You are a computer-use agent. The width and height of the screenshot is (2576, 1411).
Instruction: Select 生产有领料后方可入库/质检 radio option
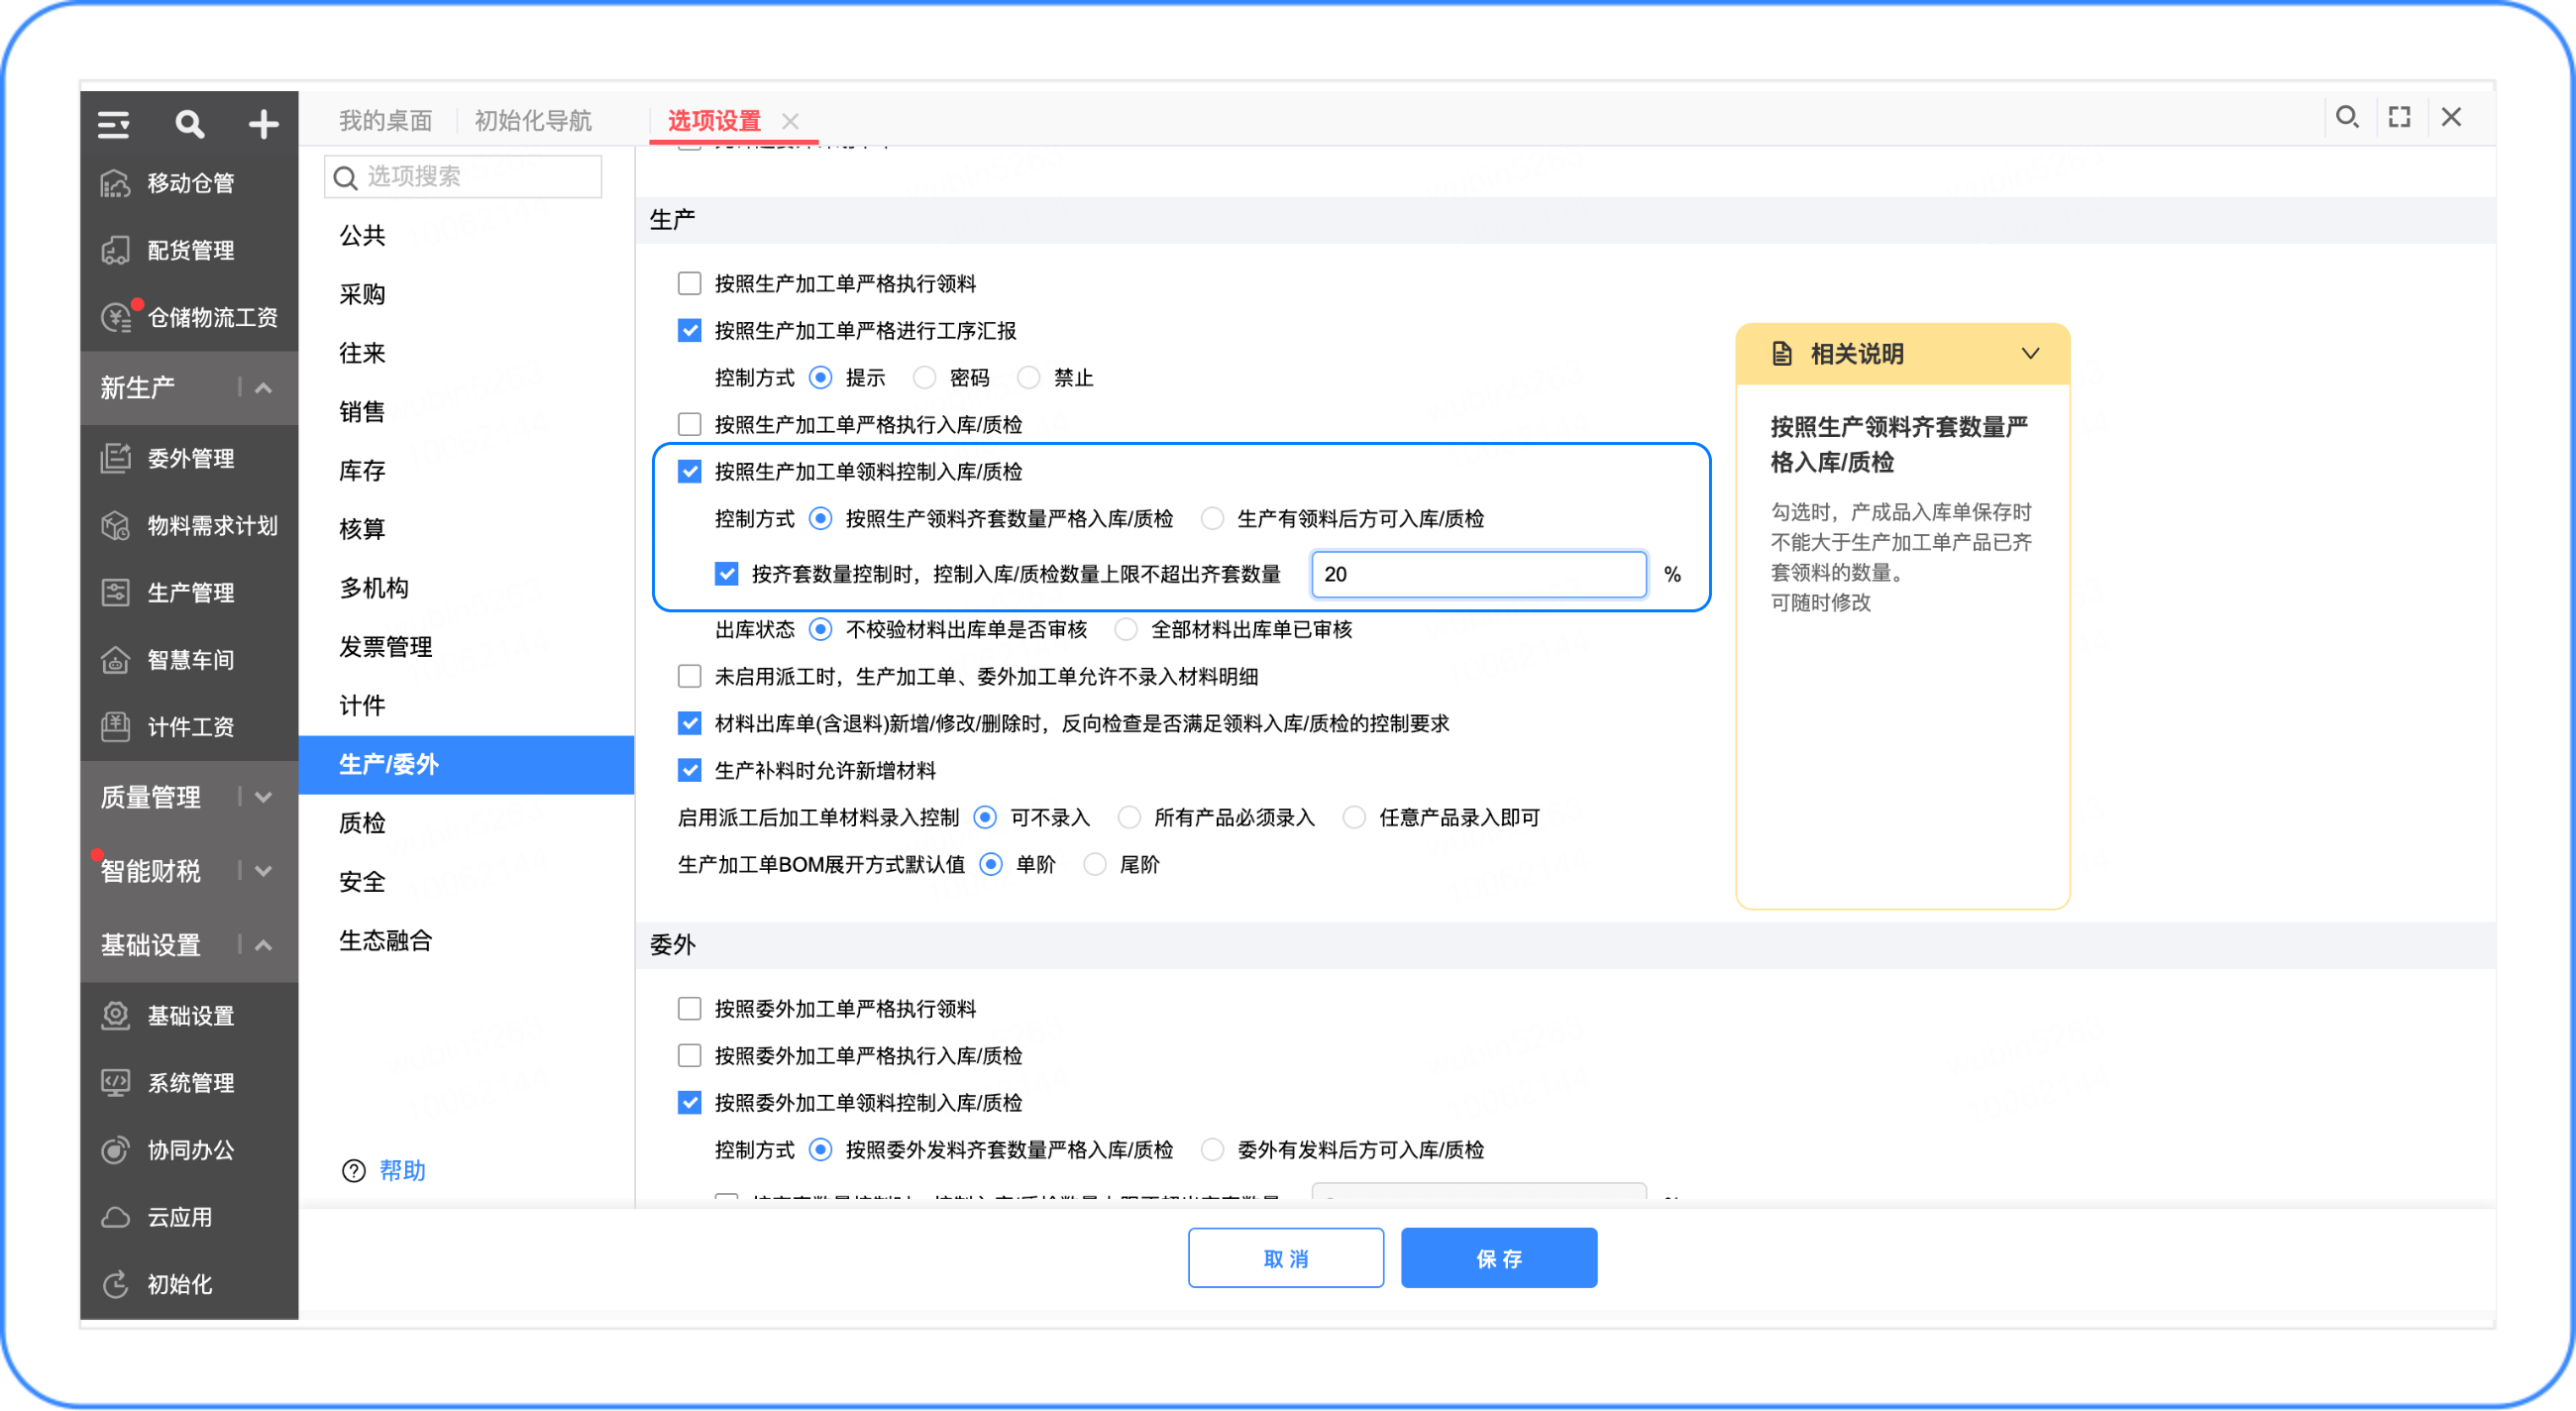click(1212, 519)
